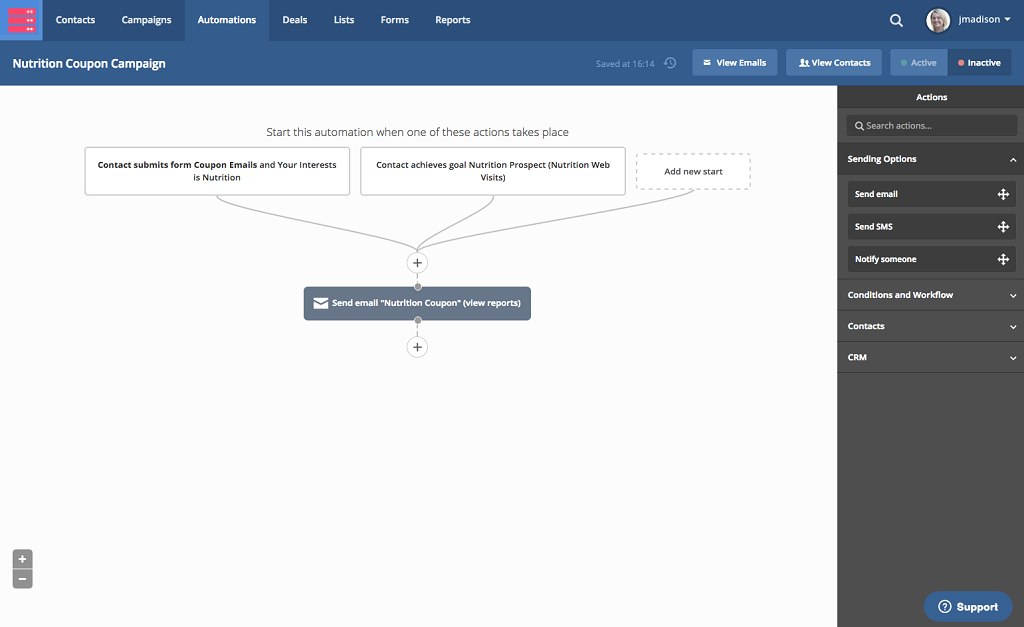Expand the CRM actions section
Viewport: 1024px width, 627px height.
pos(1012,358)
